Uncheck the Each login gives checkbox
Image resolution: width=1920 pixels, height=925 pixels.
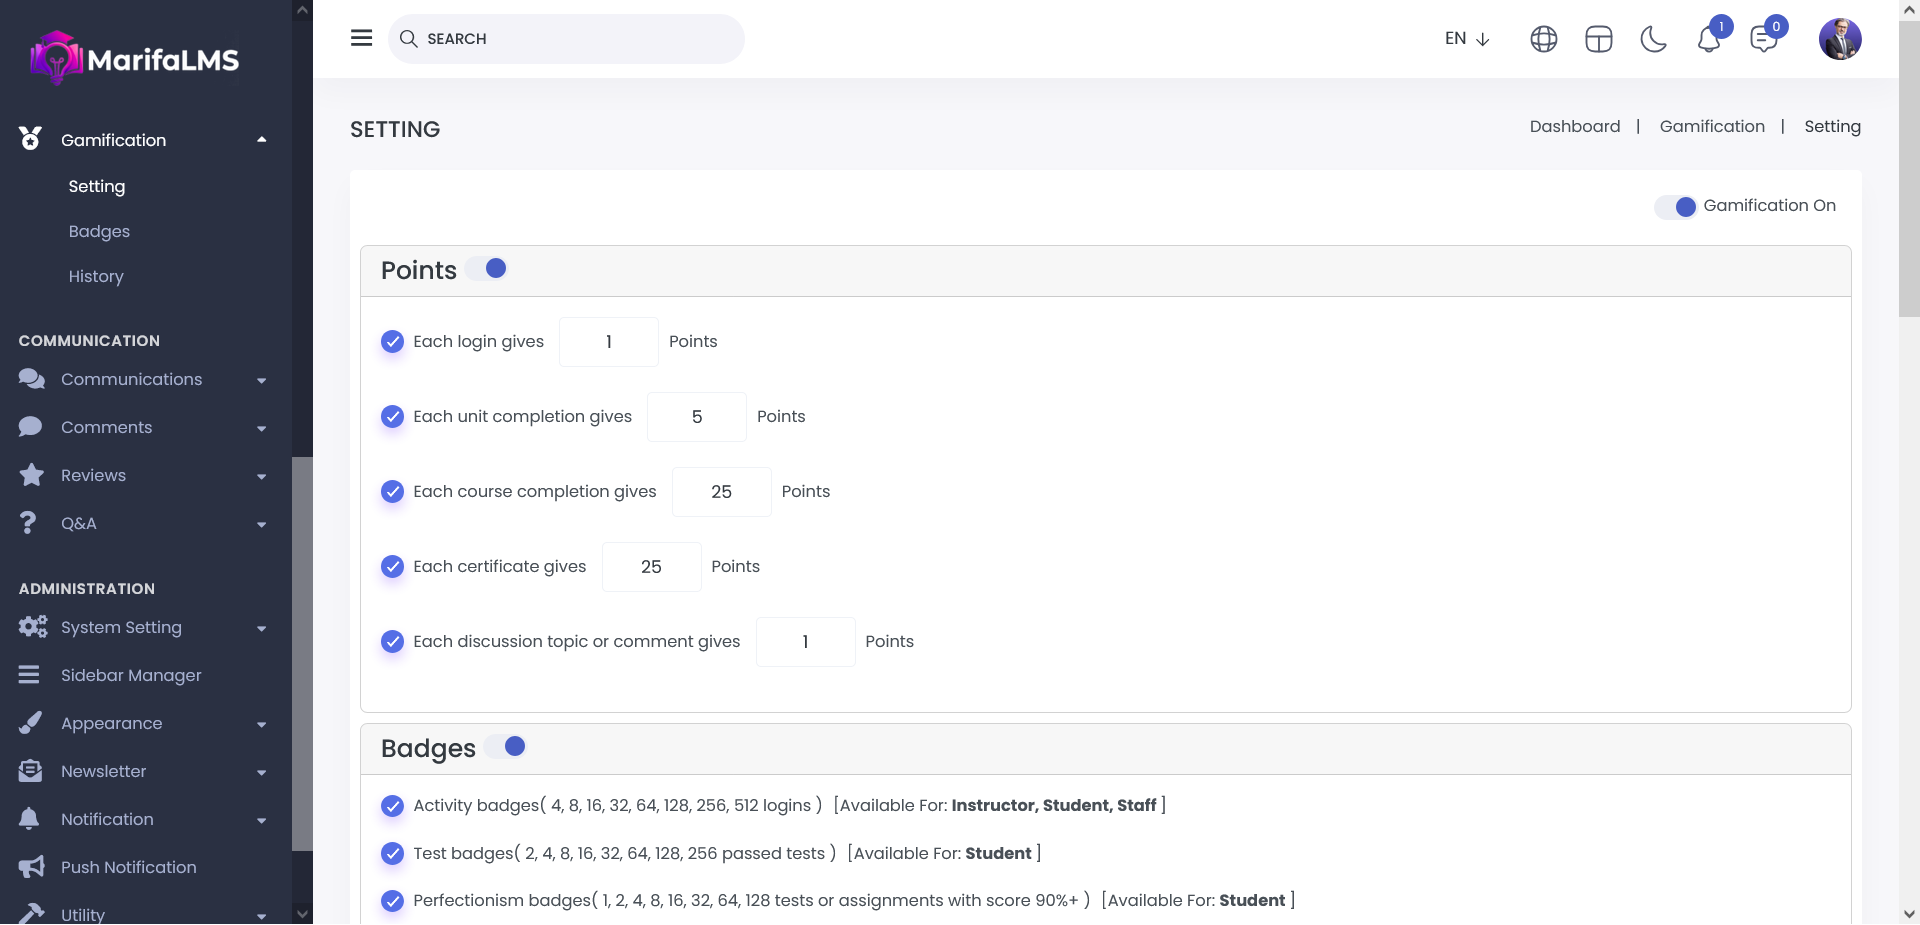393,342
